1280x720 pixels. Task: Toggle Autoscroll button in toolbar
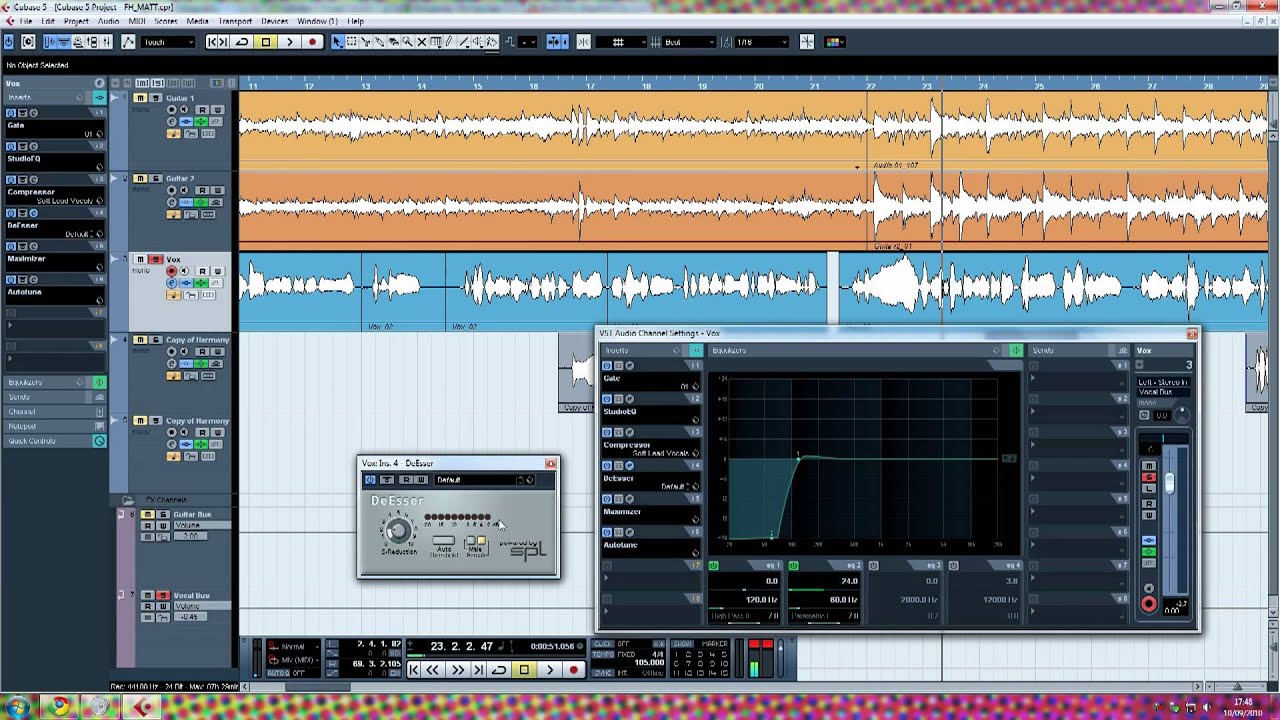click(x=556, y=42)
